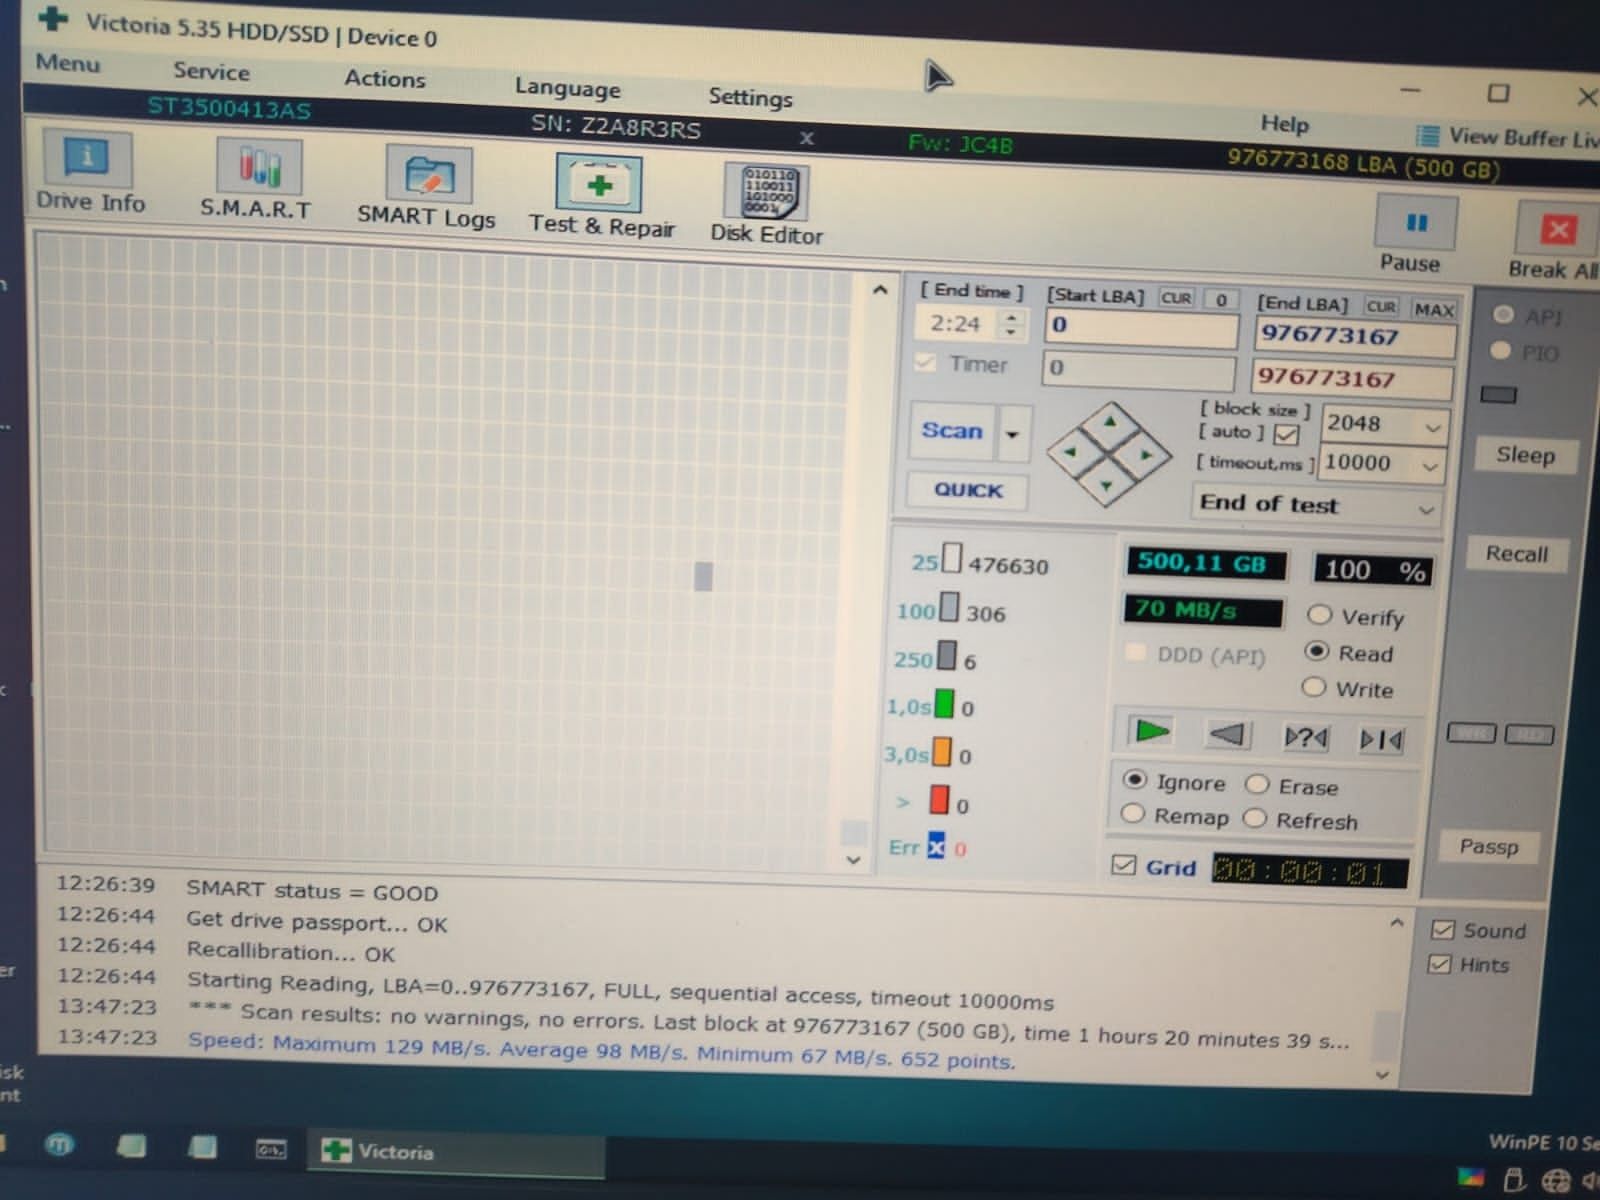Open the Settings menu

click(750, 97)
